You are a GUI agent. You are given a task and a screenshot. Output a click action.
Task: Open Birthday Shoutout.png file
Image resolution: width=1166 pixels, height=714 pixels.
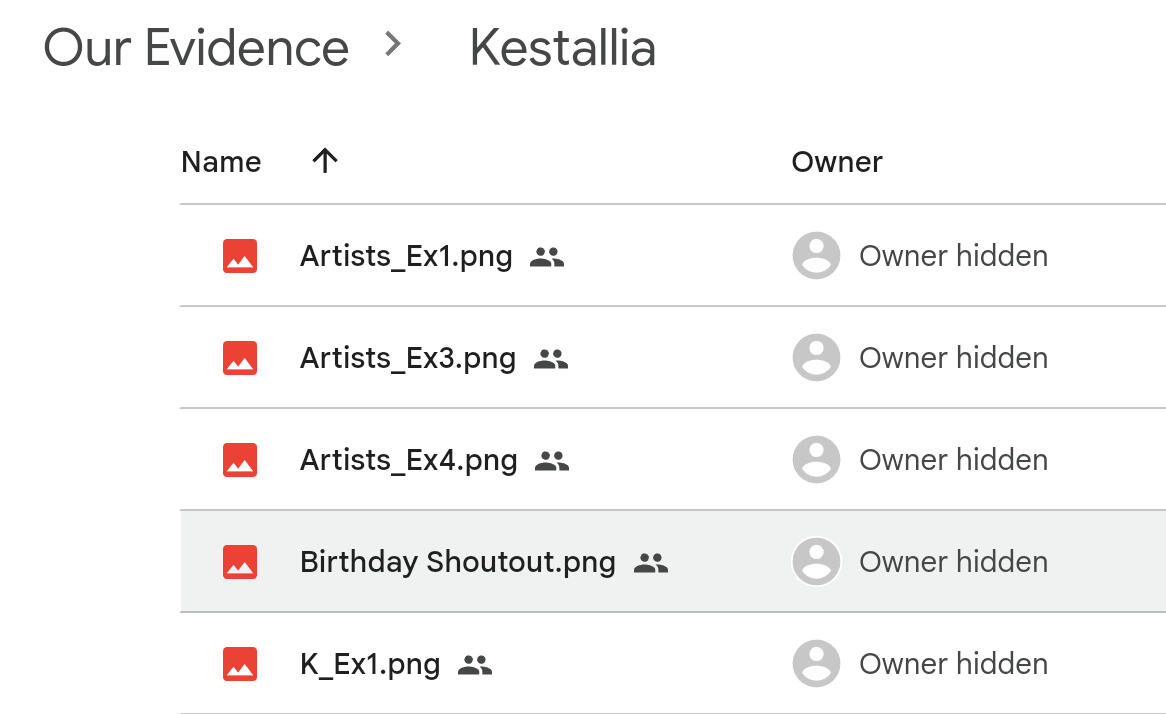tap(457, 562)
